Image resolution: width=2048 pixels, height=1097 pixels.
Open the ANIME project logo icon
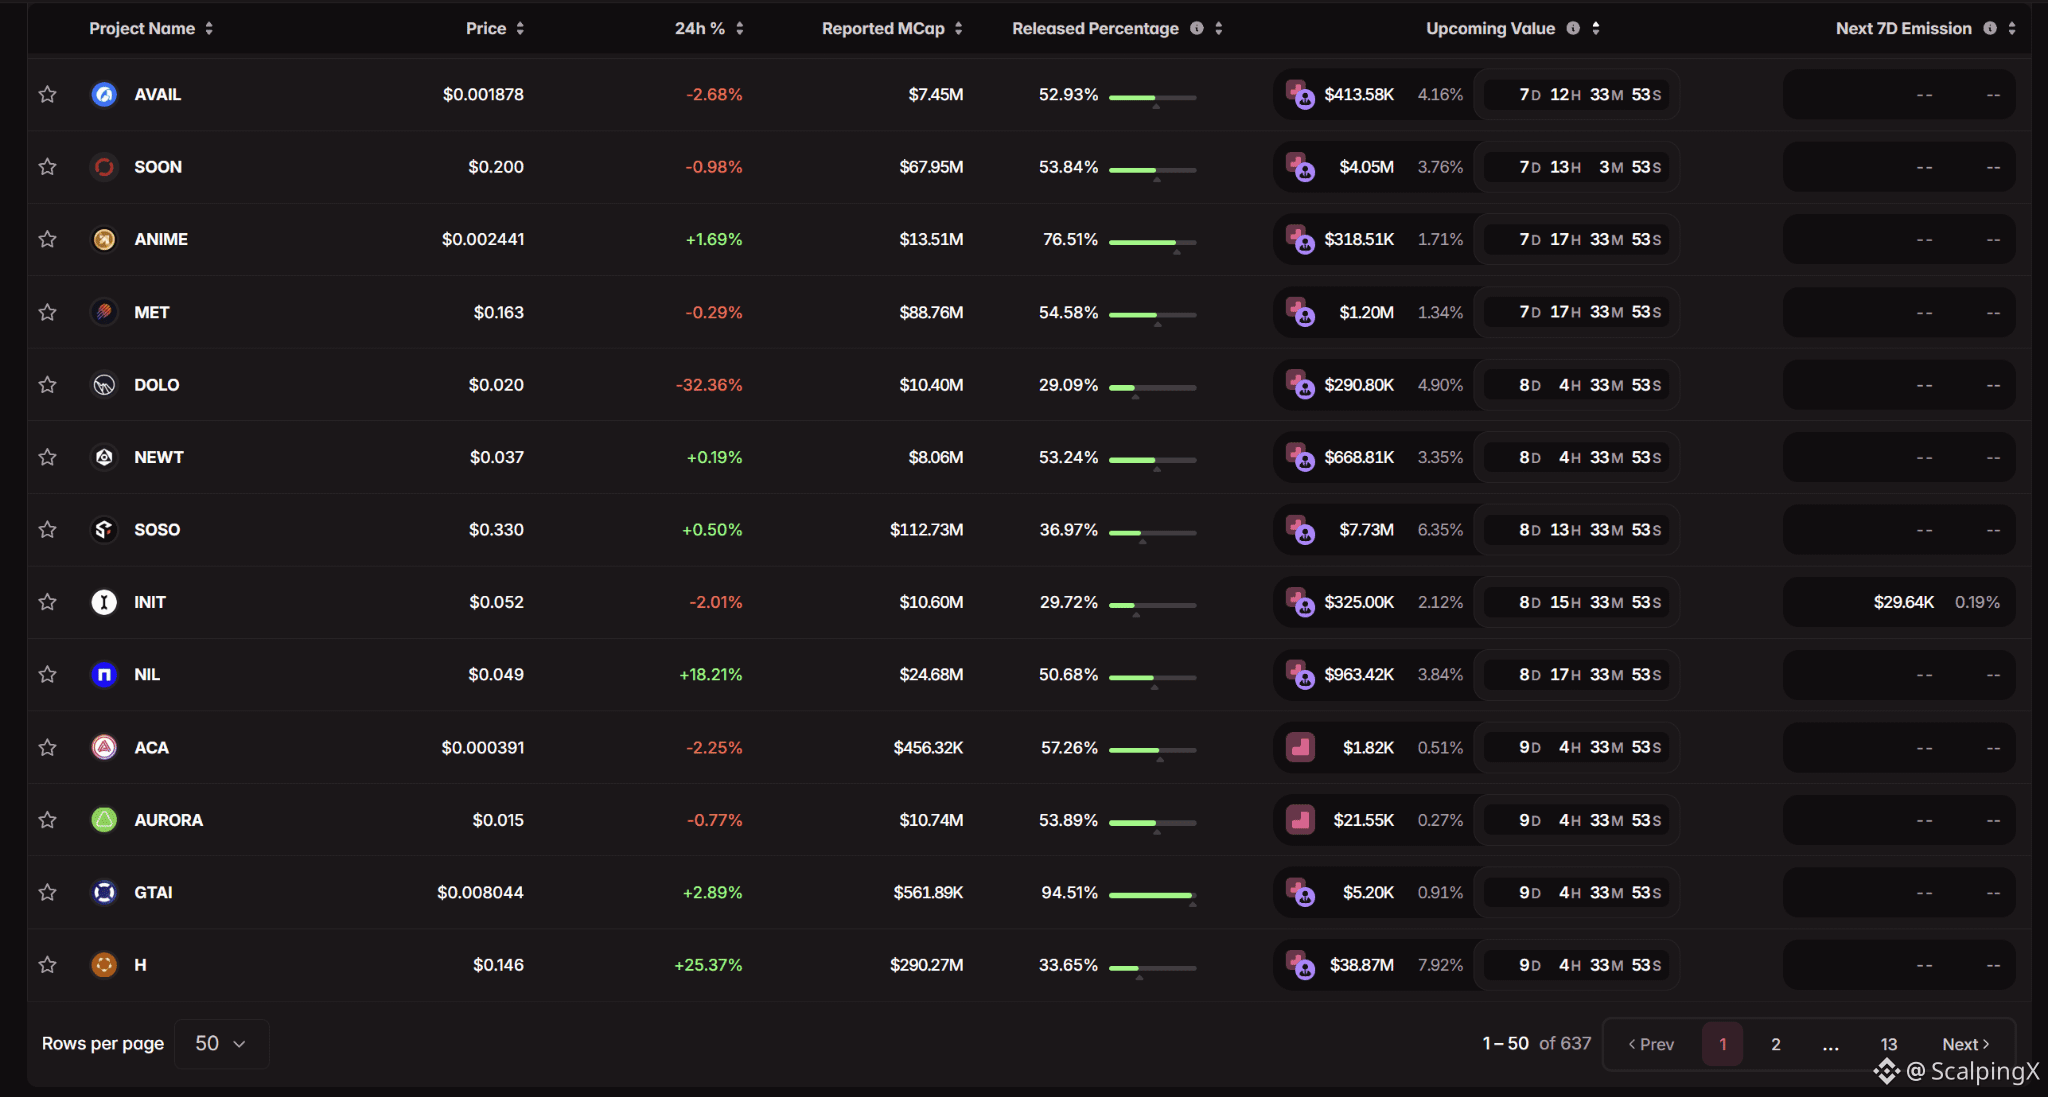click(104, 239)
